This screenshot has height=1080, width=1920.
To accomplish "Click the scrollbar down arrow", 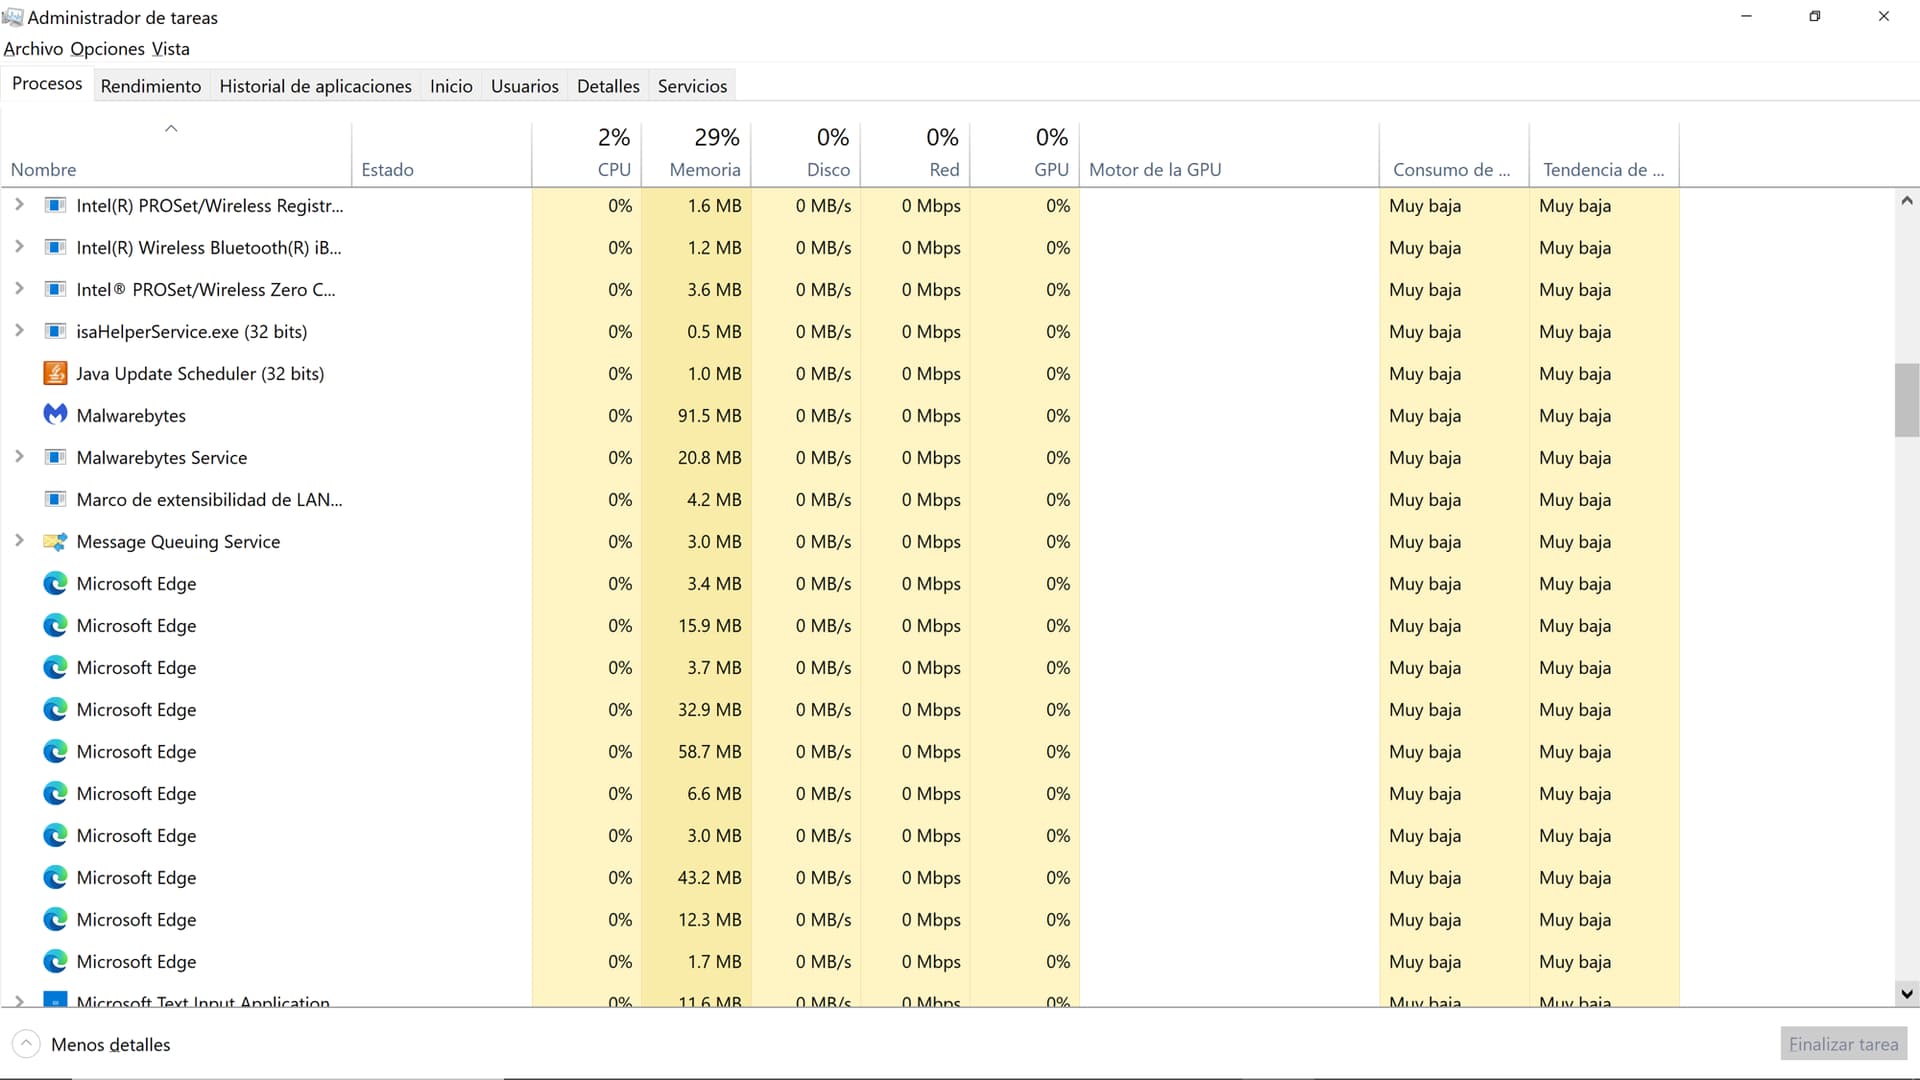I will tap(1906, 994).
